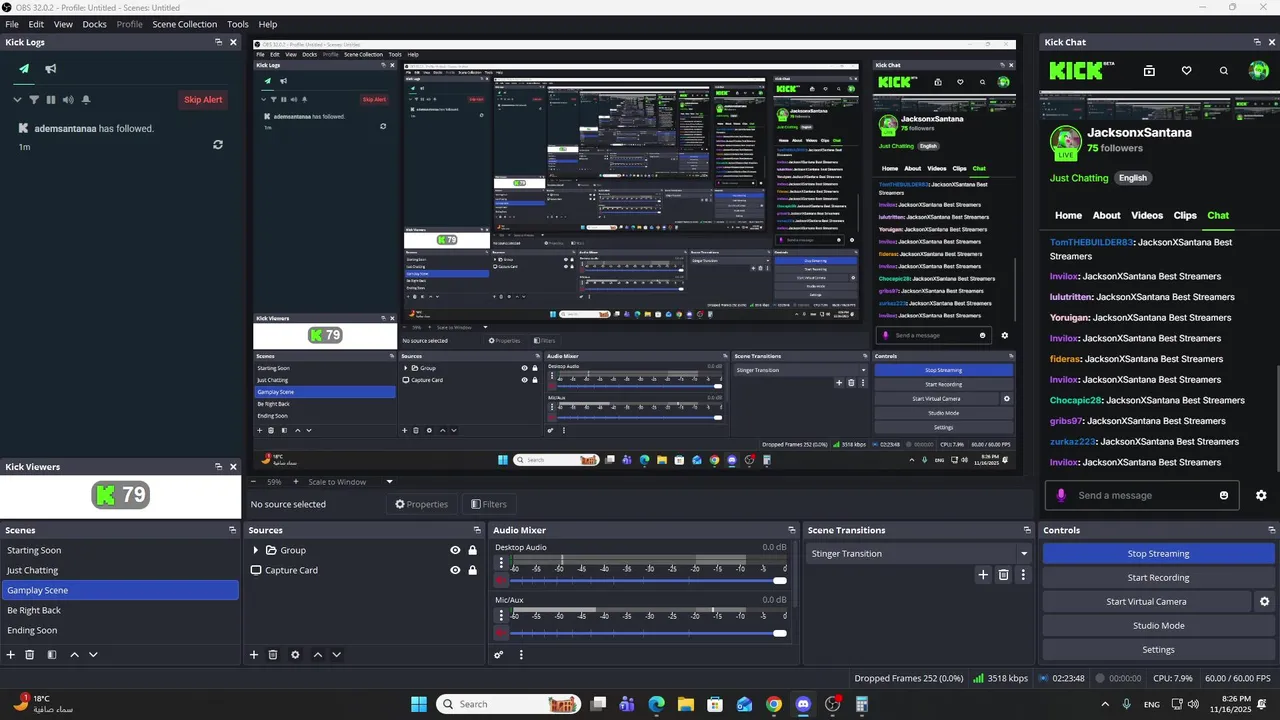Click Start Recording button
Viewport: 1280px width, 720px height.
[x=1158, y=578]
